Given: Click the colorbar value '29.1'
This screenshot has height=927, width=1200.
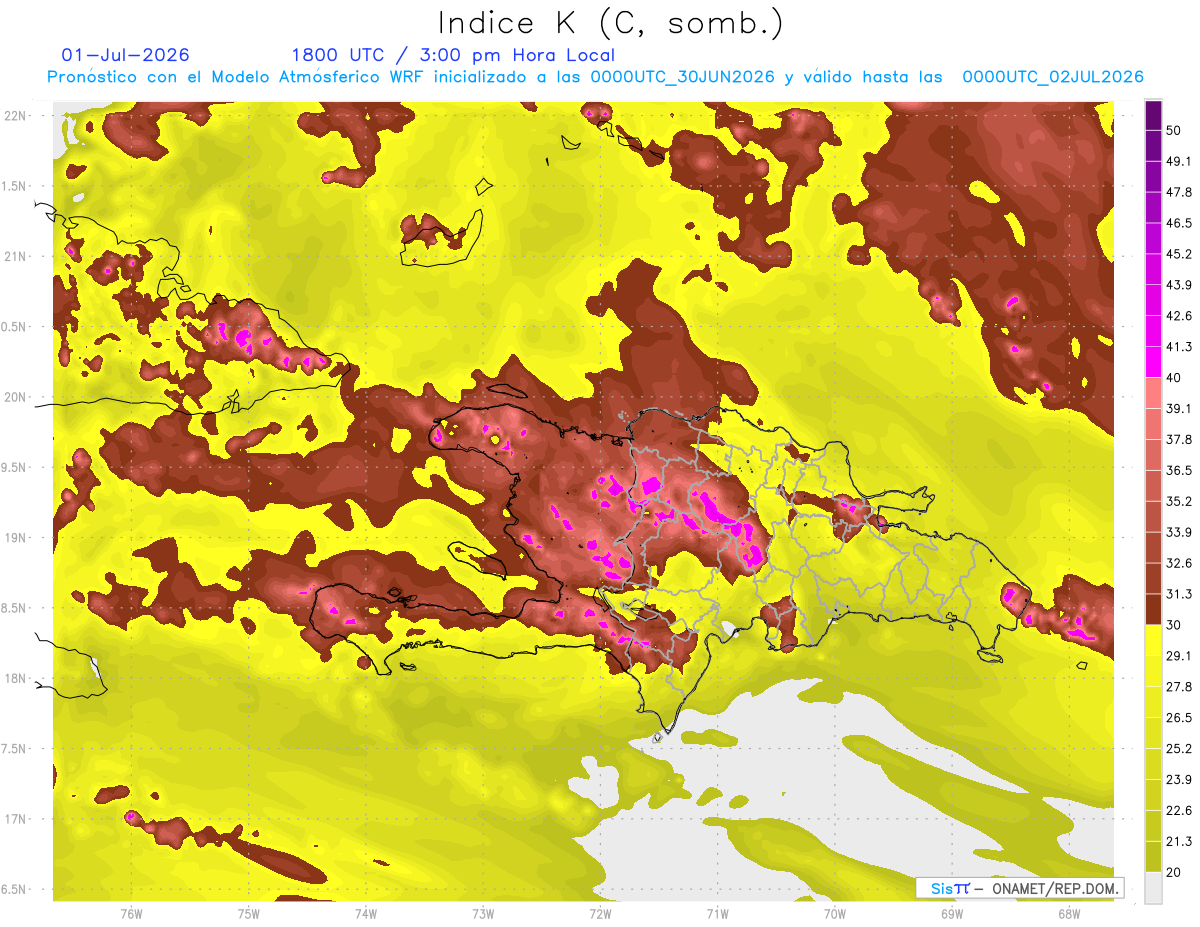Looking at the screenshot, I should coord(1179,656).
